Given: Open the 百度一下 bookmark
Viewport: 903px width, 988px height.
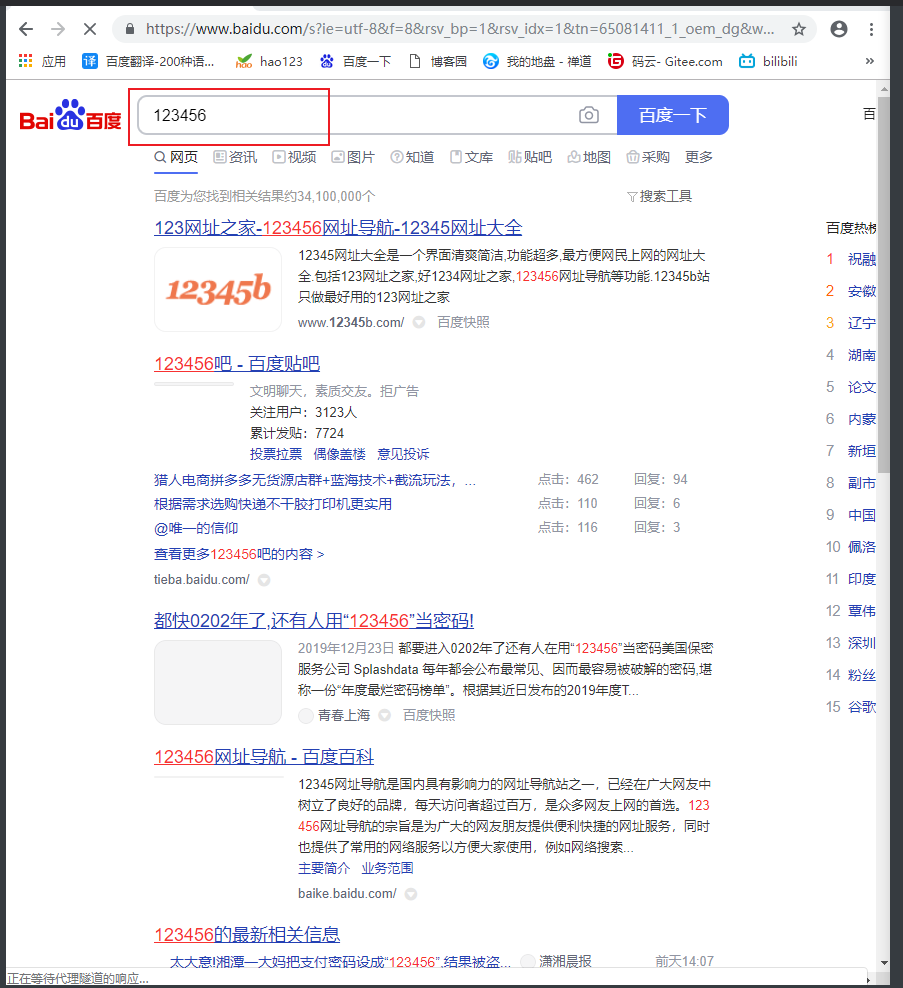Looking at the screenshot, I should pyautogui.click(x=355, y=61).
